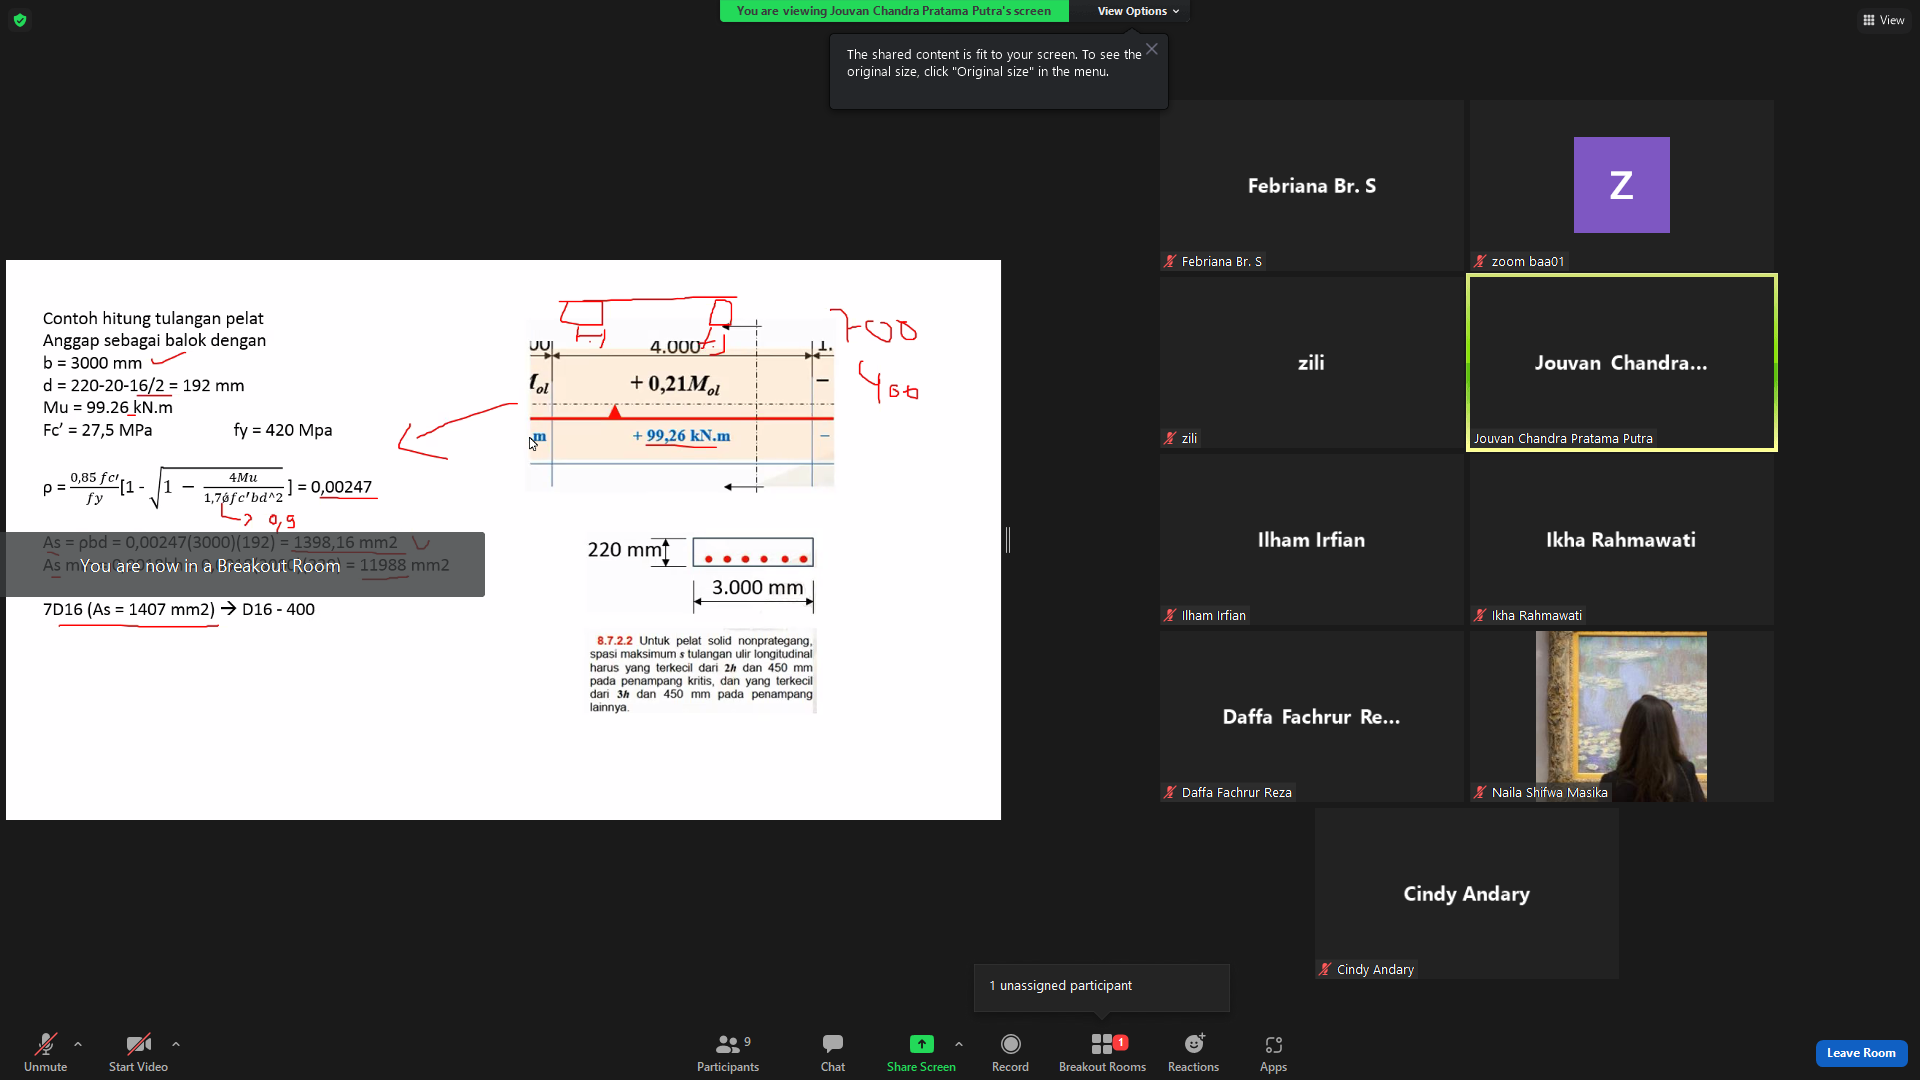Leave the breakout room
Image resolution: width=1920 pixels, height=1080 pixels.
[1861, 1053]
